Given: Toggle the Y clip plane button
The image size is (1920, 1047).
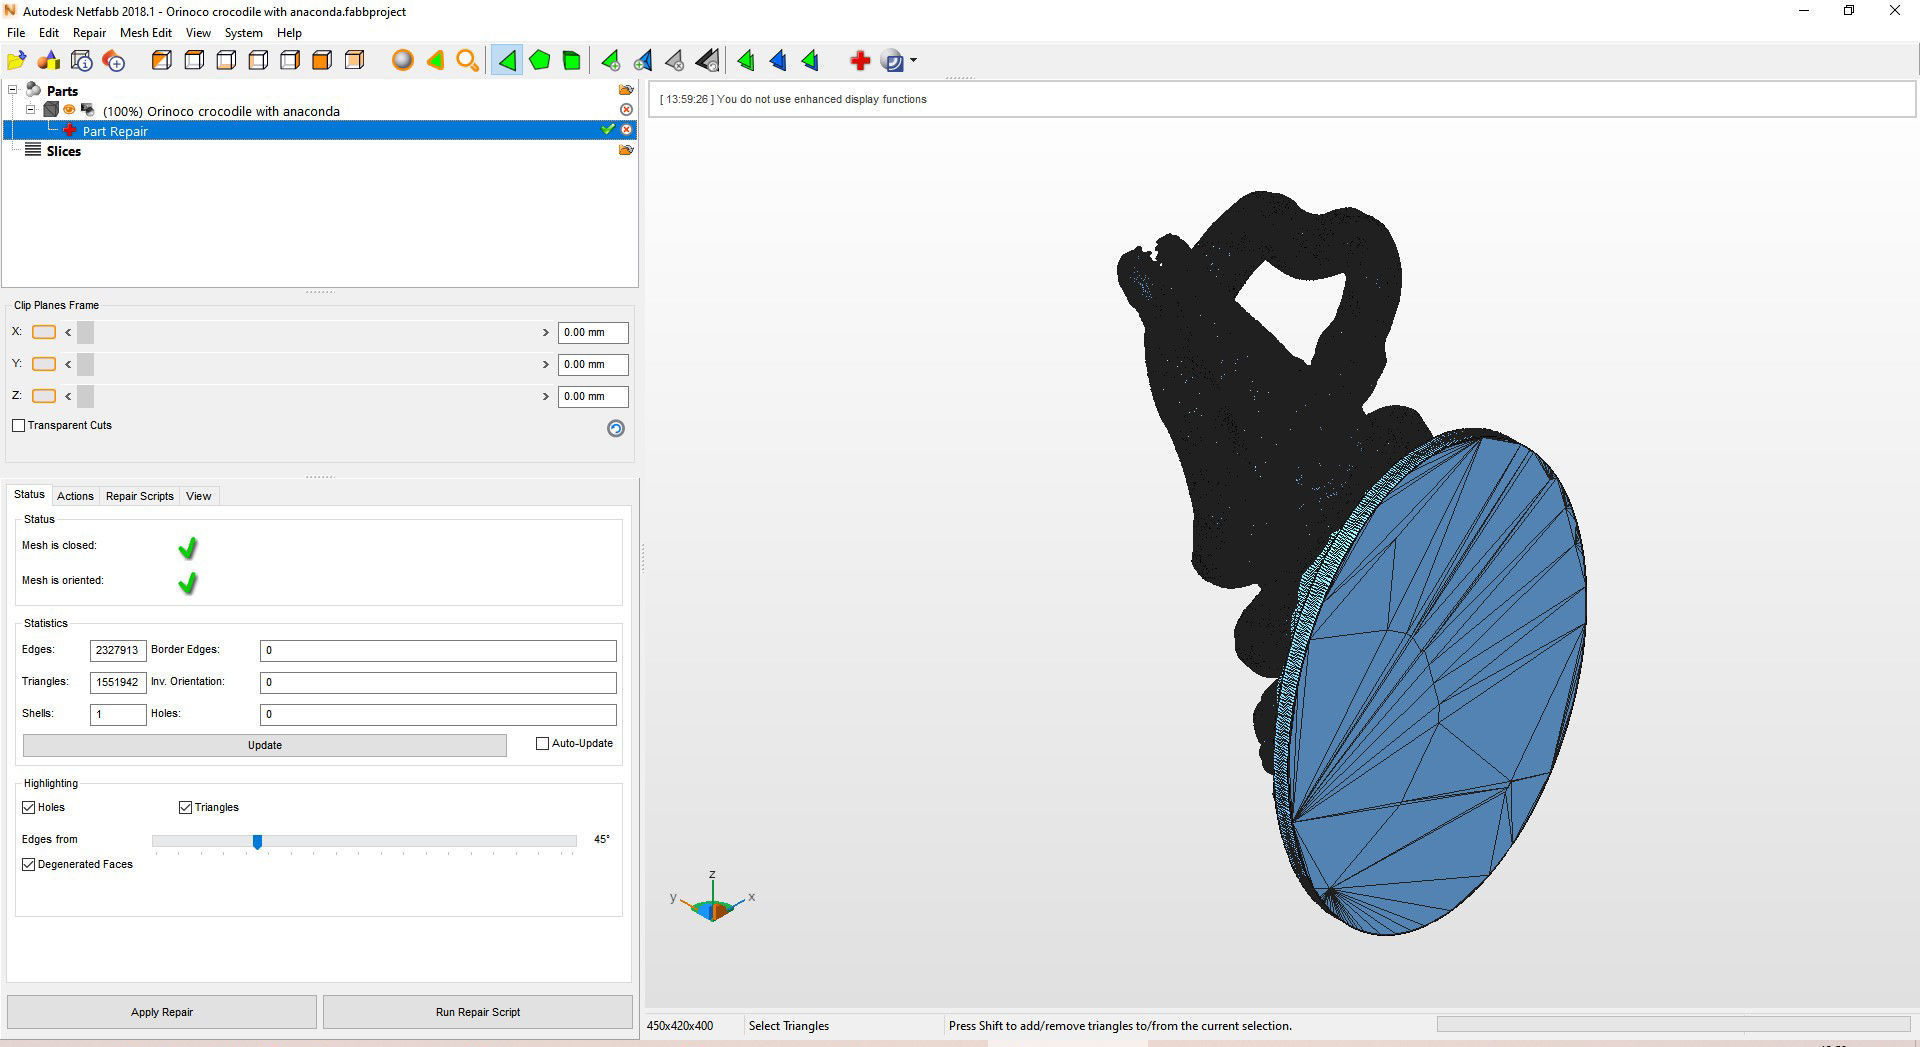Looking at the screenshot, I should (44, 364).
